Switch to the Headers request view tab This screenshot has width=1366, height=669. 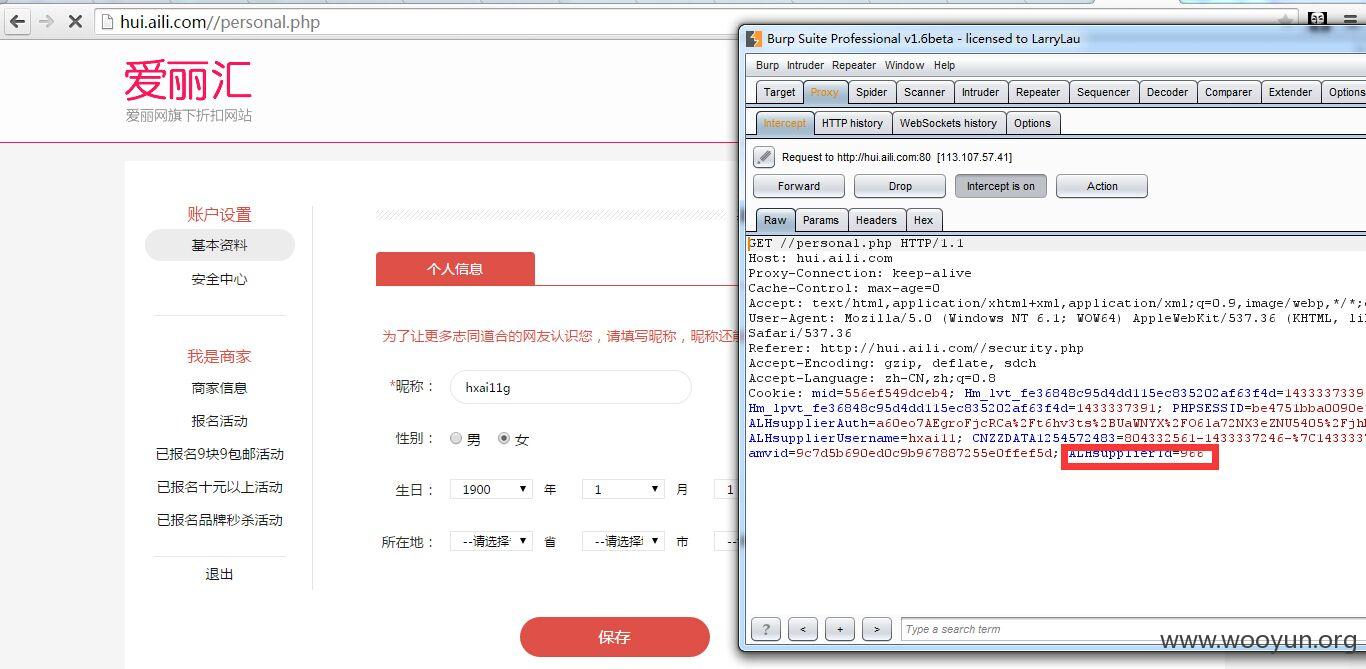coord(876,220)
